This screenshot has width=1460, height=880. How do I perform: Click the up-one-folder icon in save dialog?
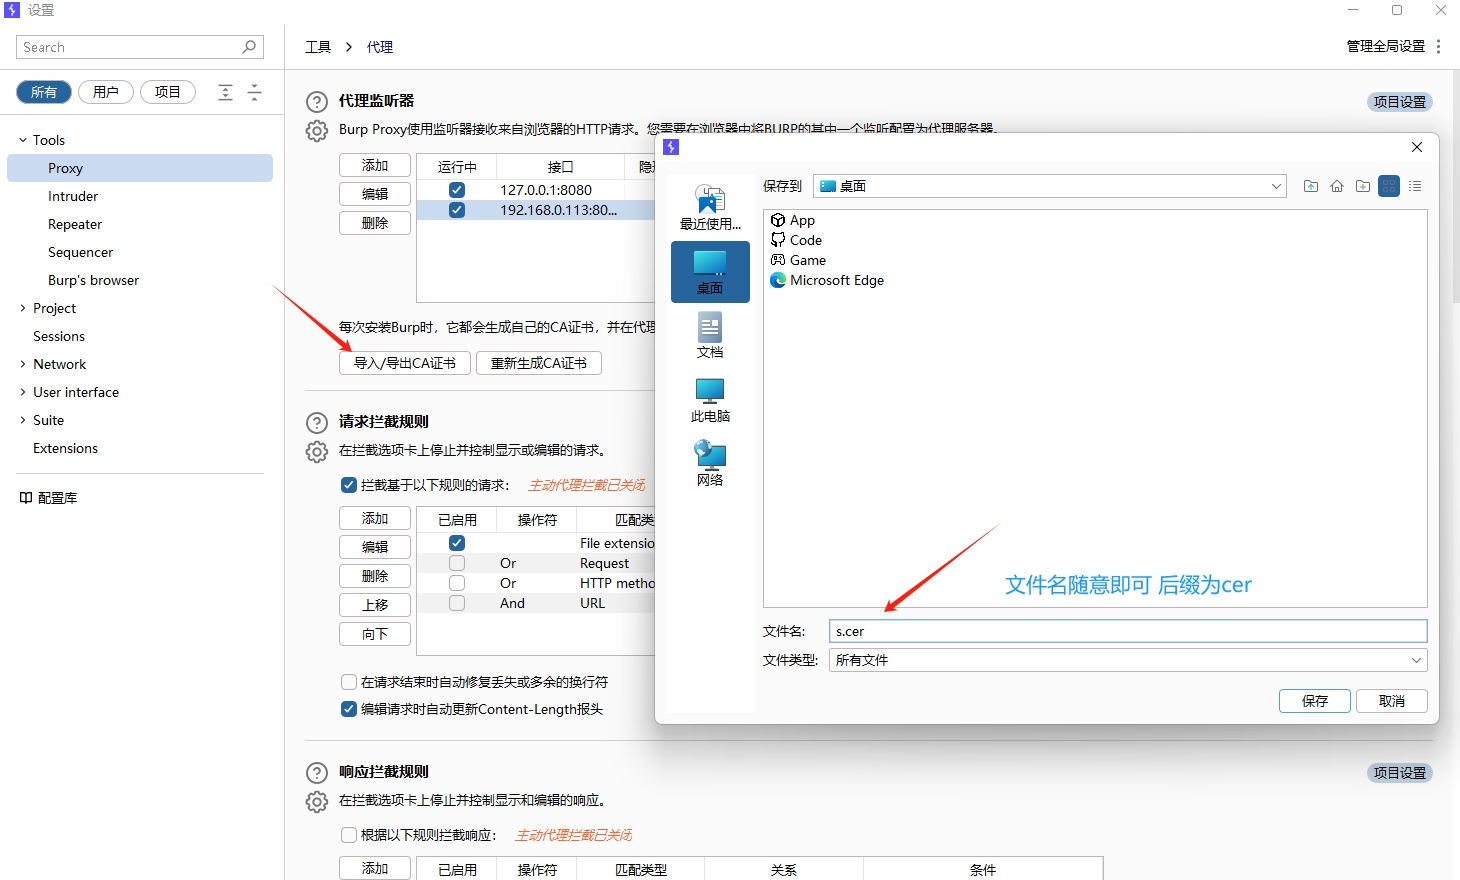(x=1311, y=186)
